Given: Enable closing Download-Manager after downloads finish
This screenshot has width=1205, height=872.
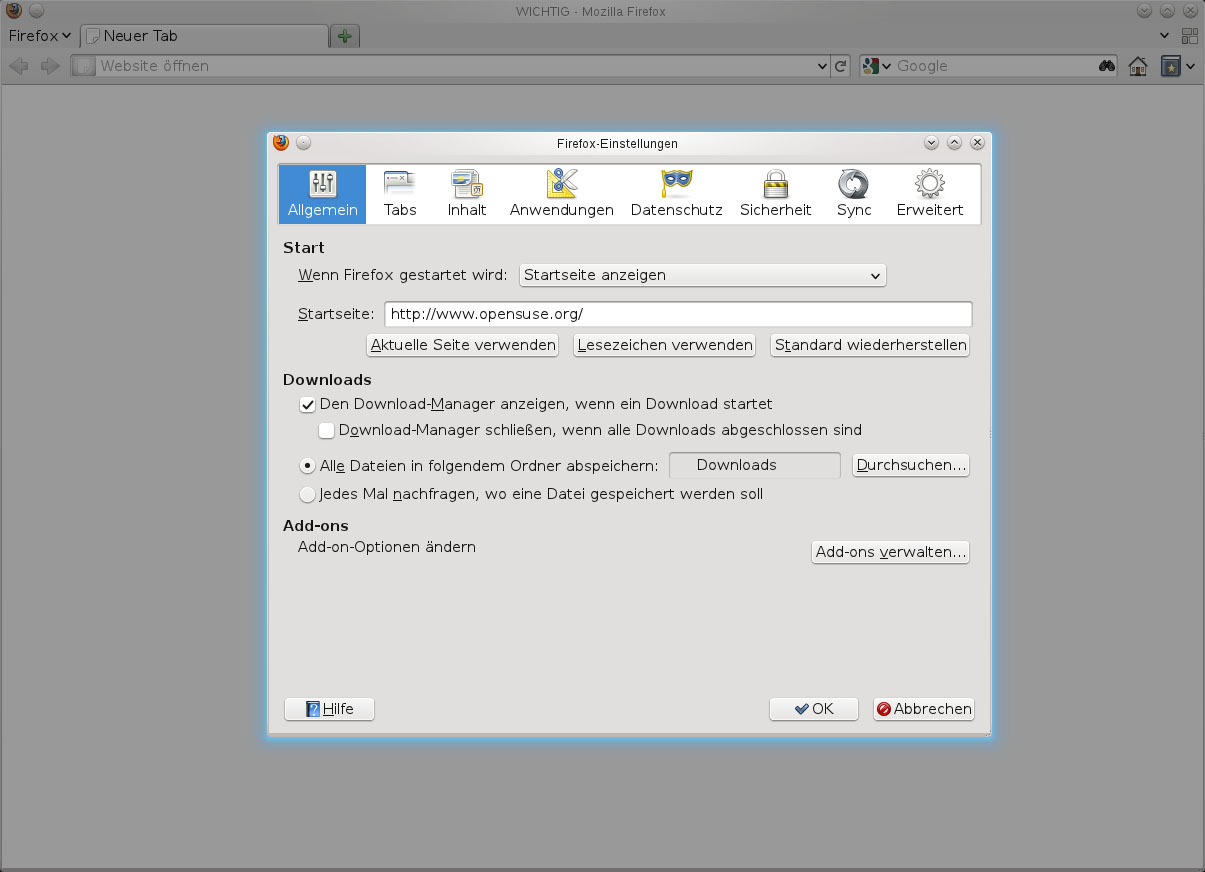Looking at the screenshot, I should 327,430.
